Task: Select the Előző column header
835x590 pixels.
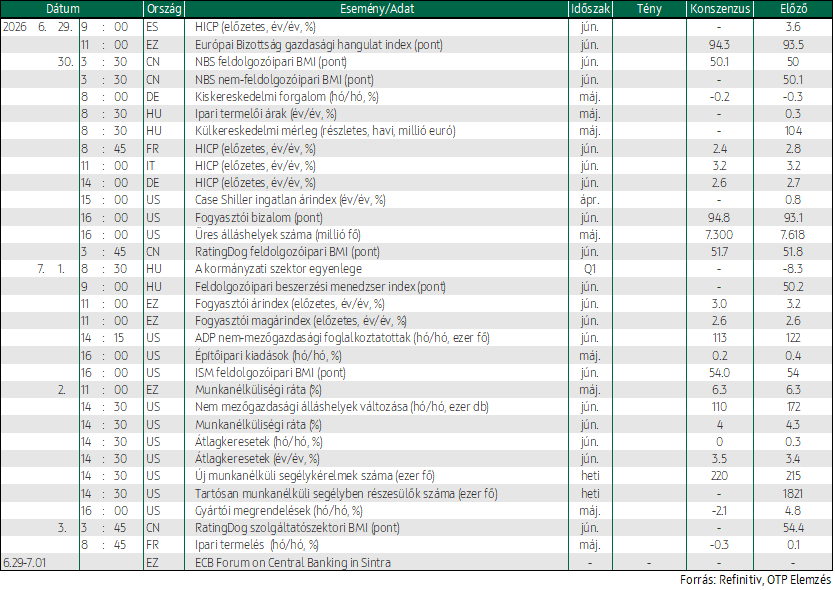Action: 793,9
